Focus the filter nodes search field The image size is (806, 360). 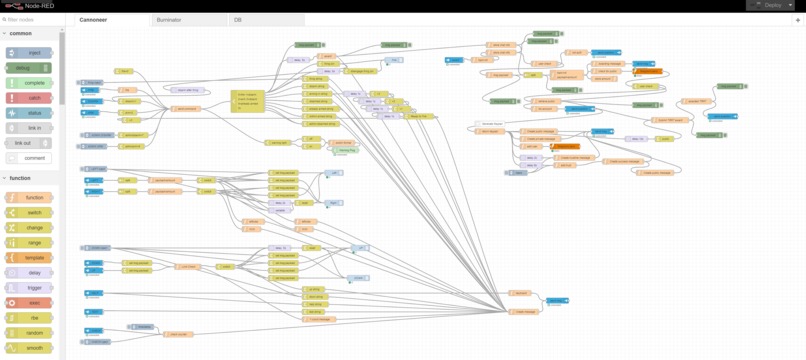click(32, 20)
